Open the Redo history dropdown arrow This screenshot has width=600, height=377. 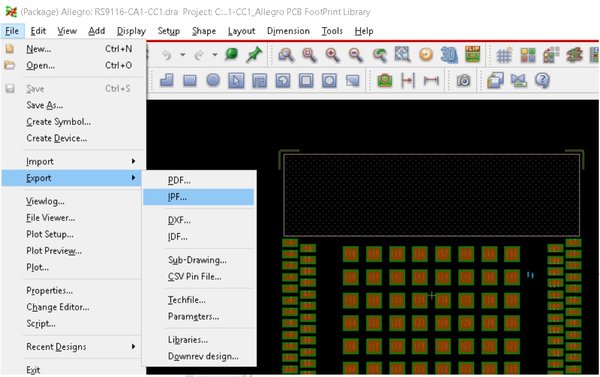pyautogui.click(x=215, y=55)
